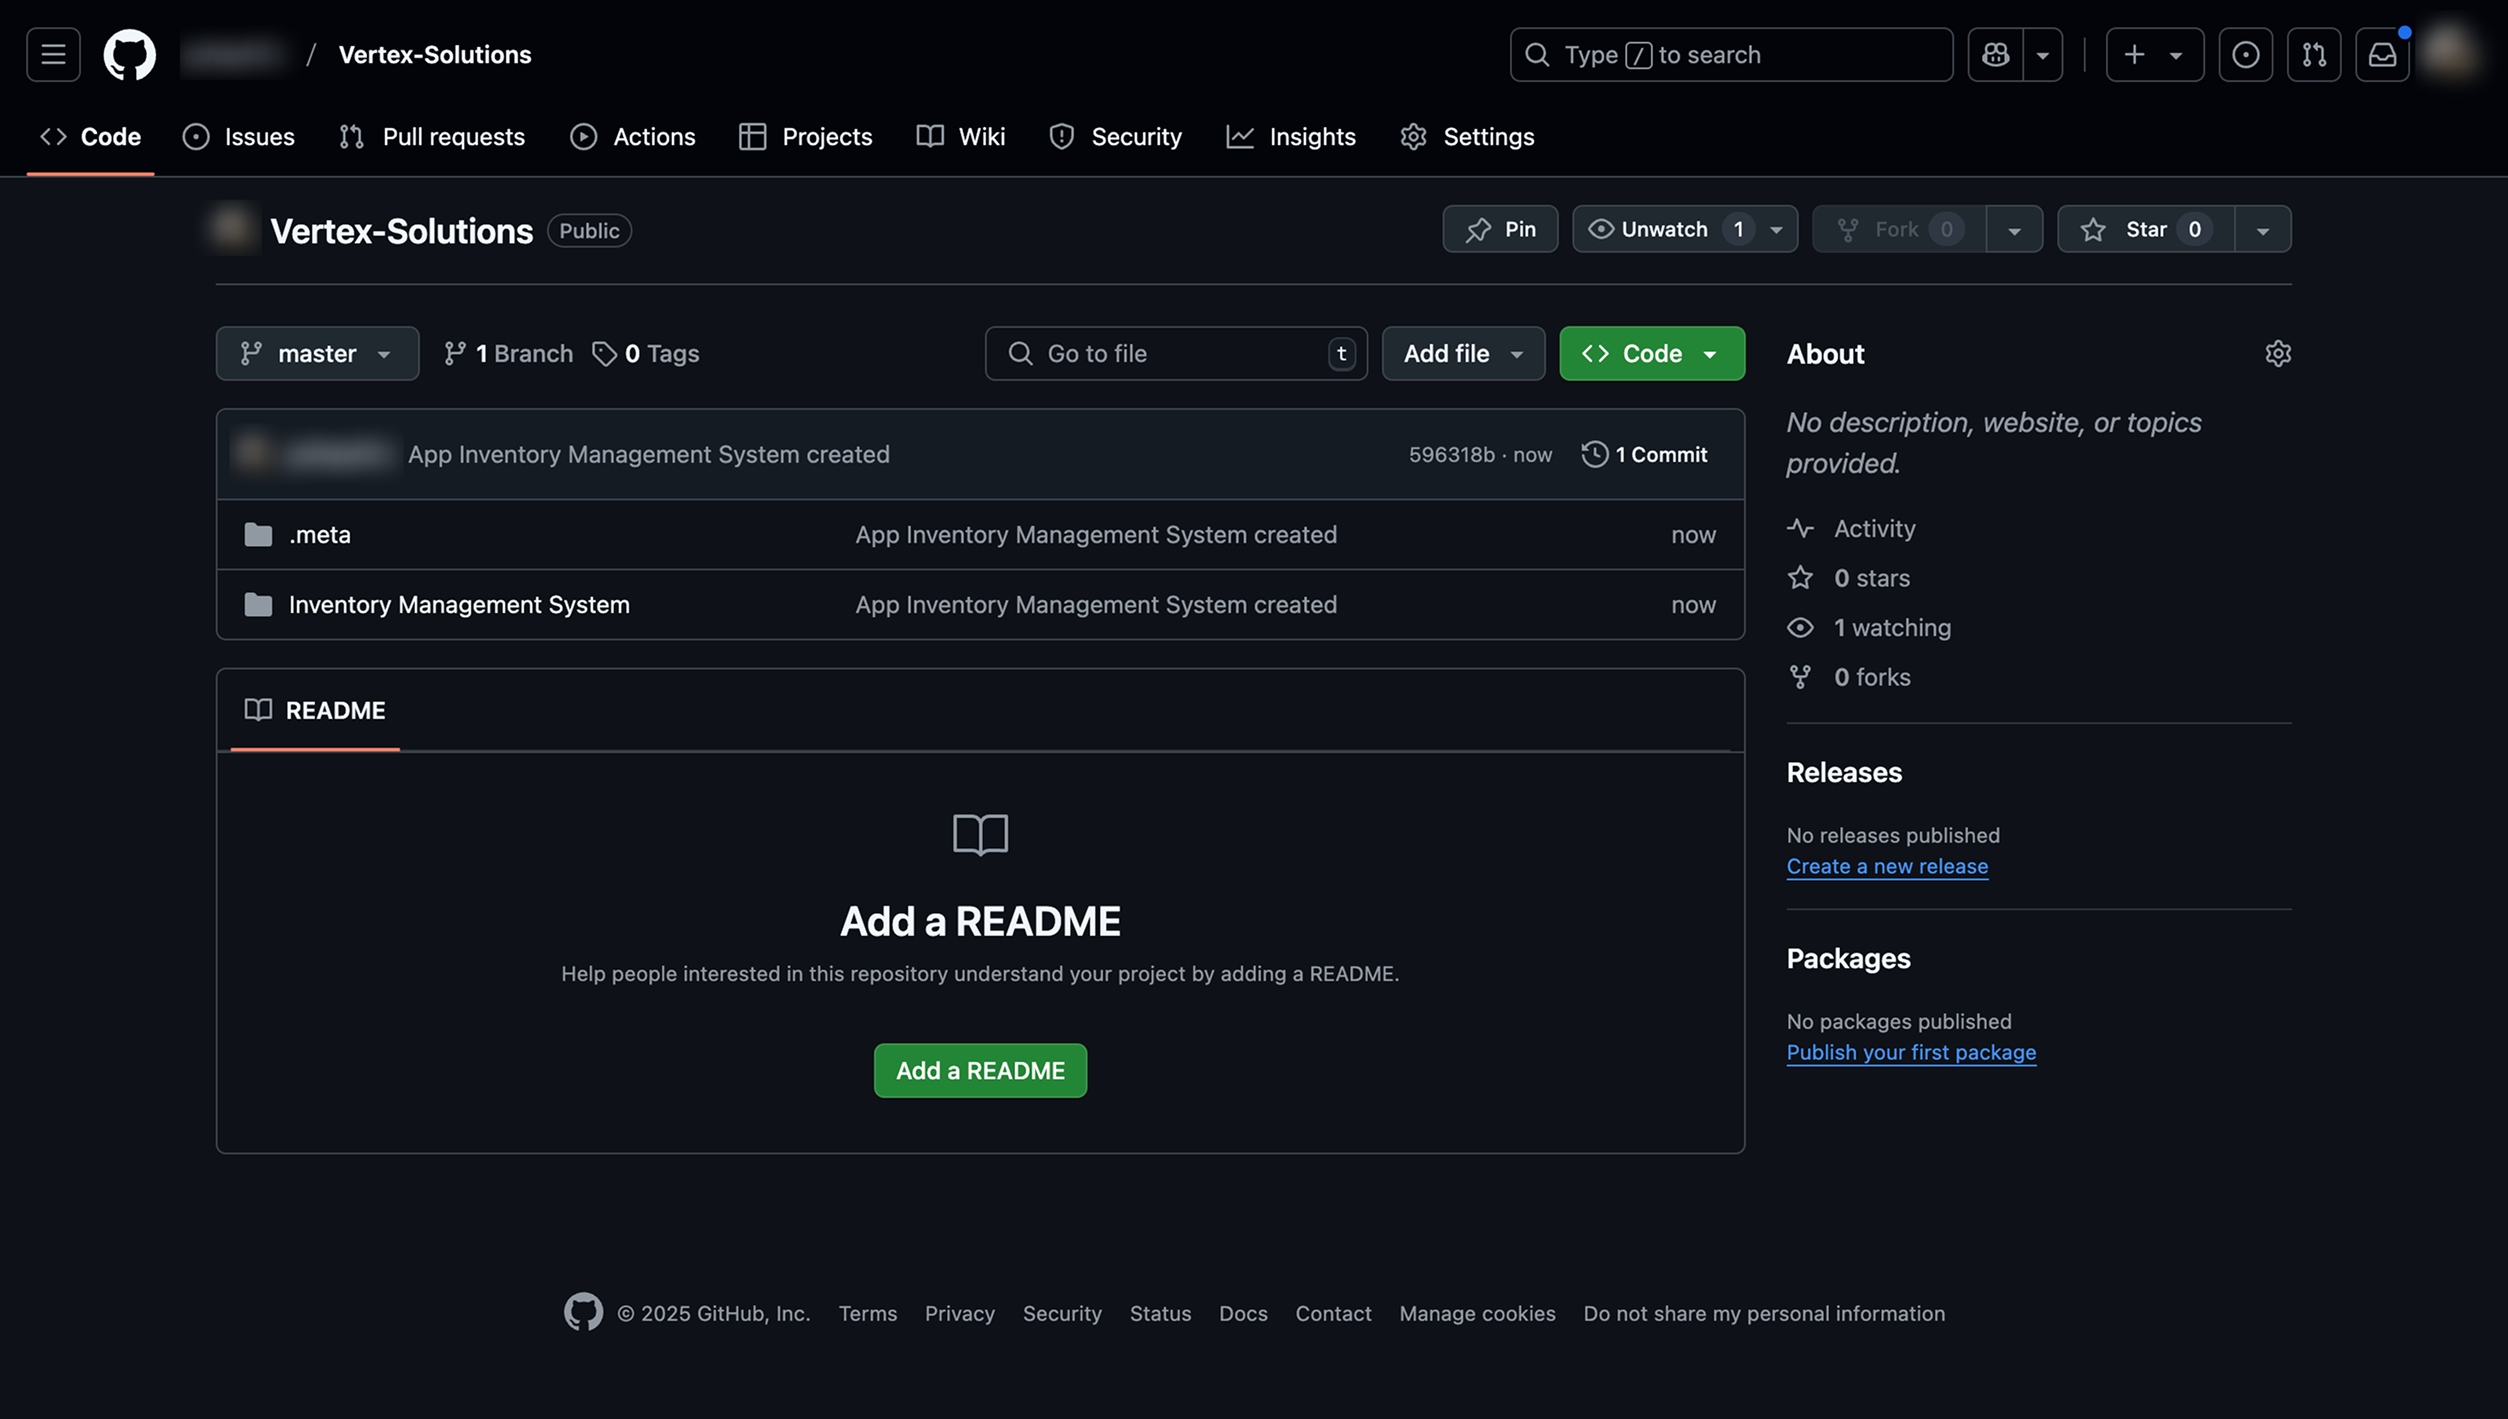Viewport: 2508px width, 1419px height.
Task: Click the Add a README button
Action: click(x=980, y=1070)
